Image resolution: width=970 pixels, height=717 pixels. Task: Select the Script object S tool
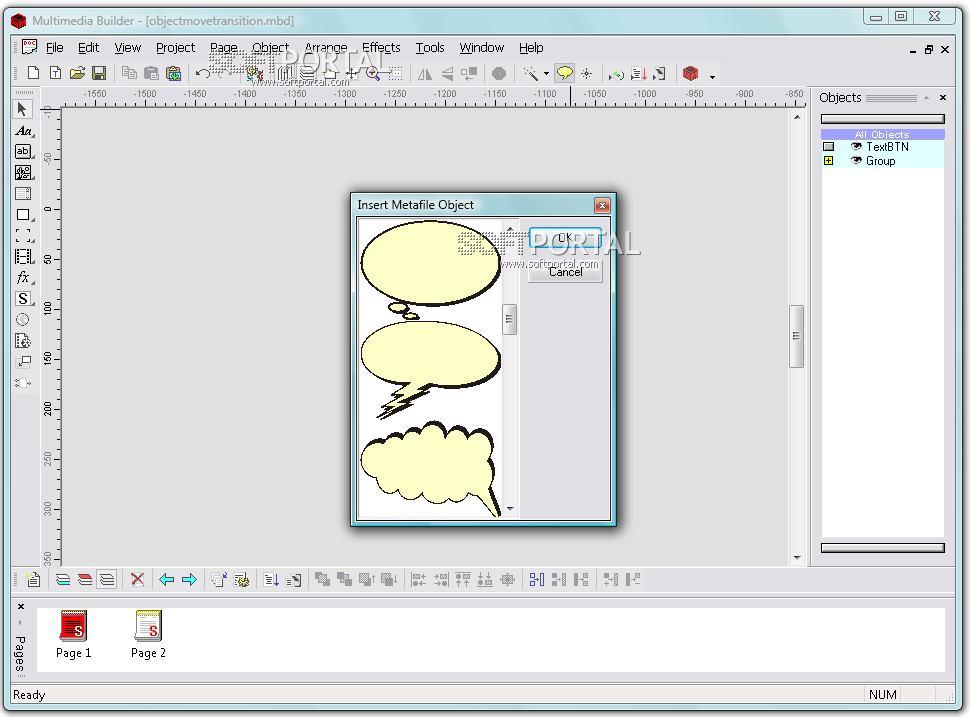pos(23,299)
